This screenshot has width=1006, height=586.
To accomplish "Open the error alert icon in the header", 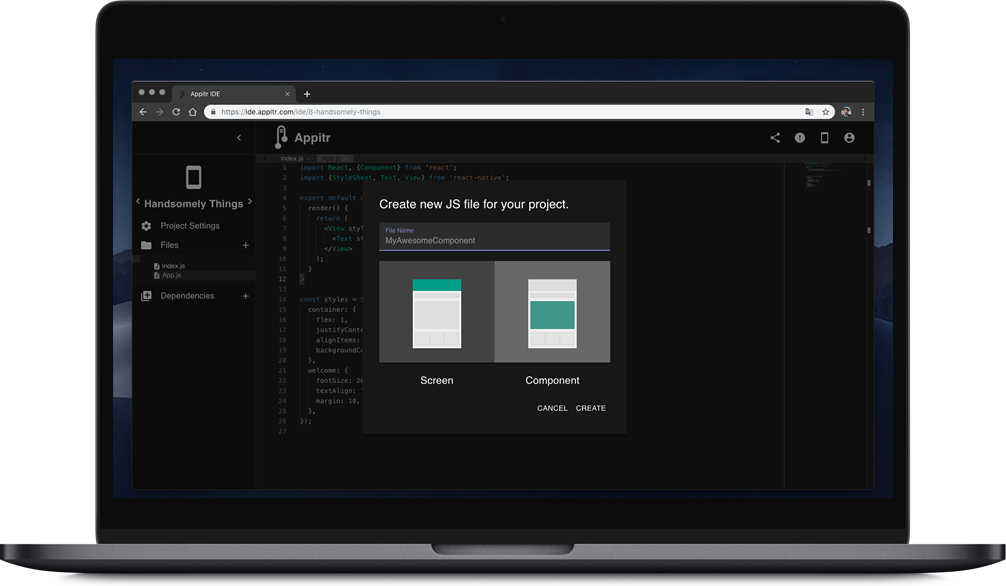I will click(800, 138).
